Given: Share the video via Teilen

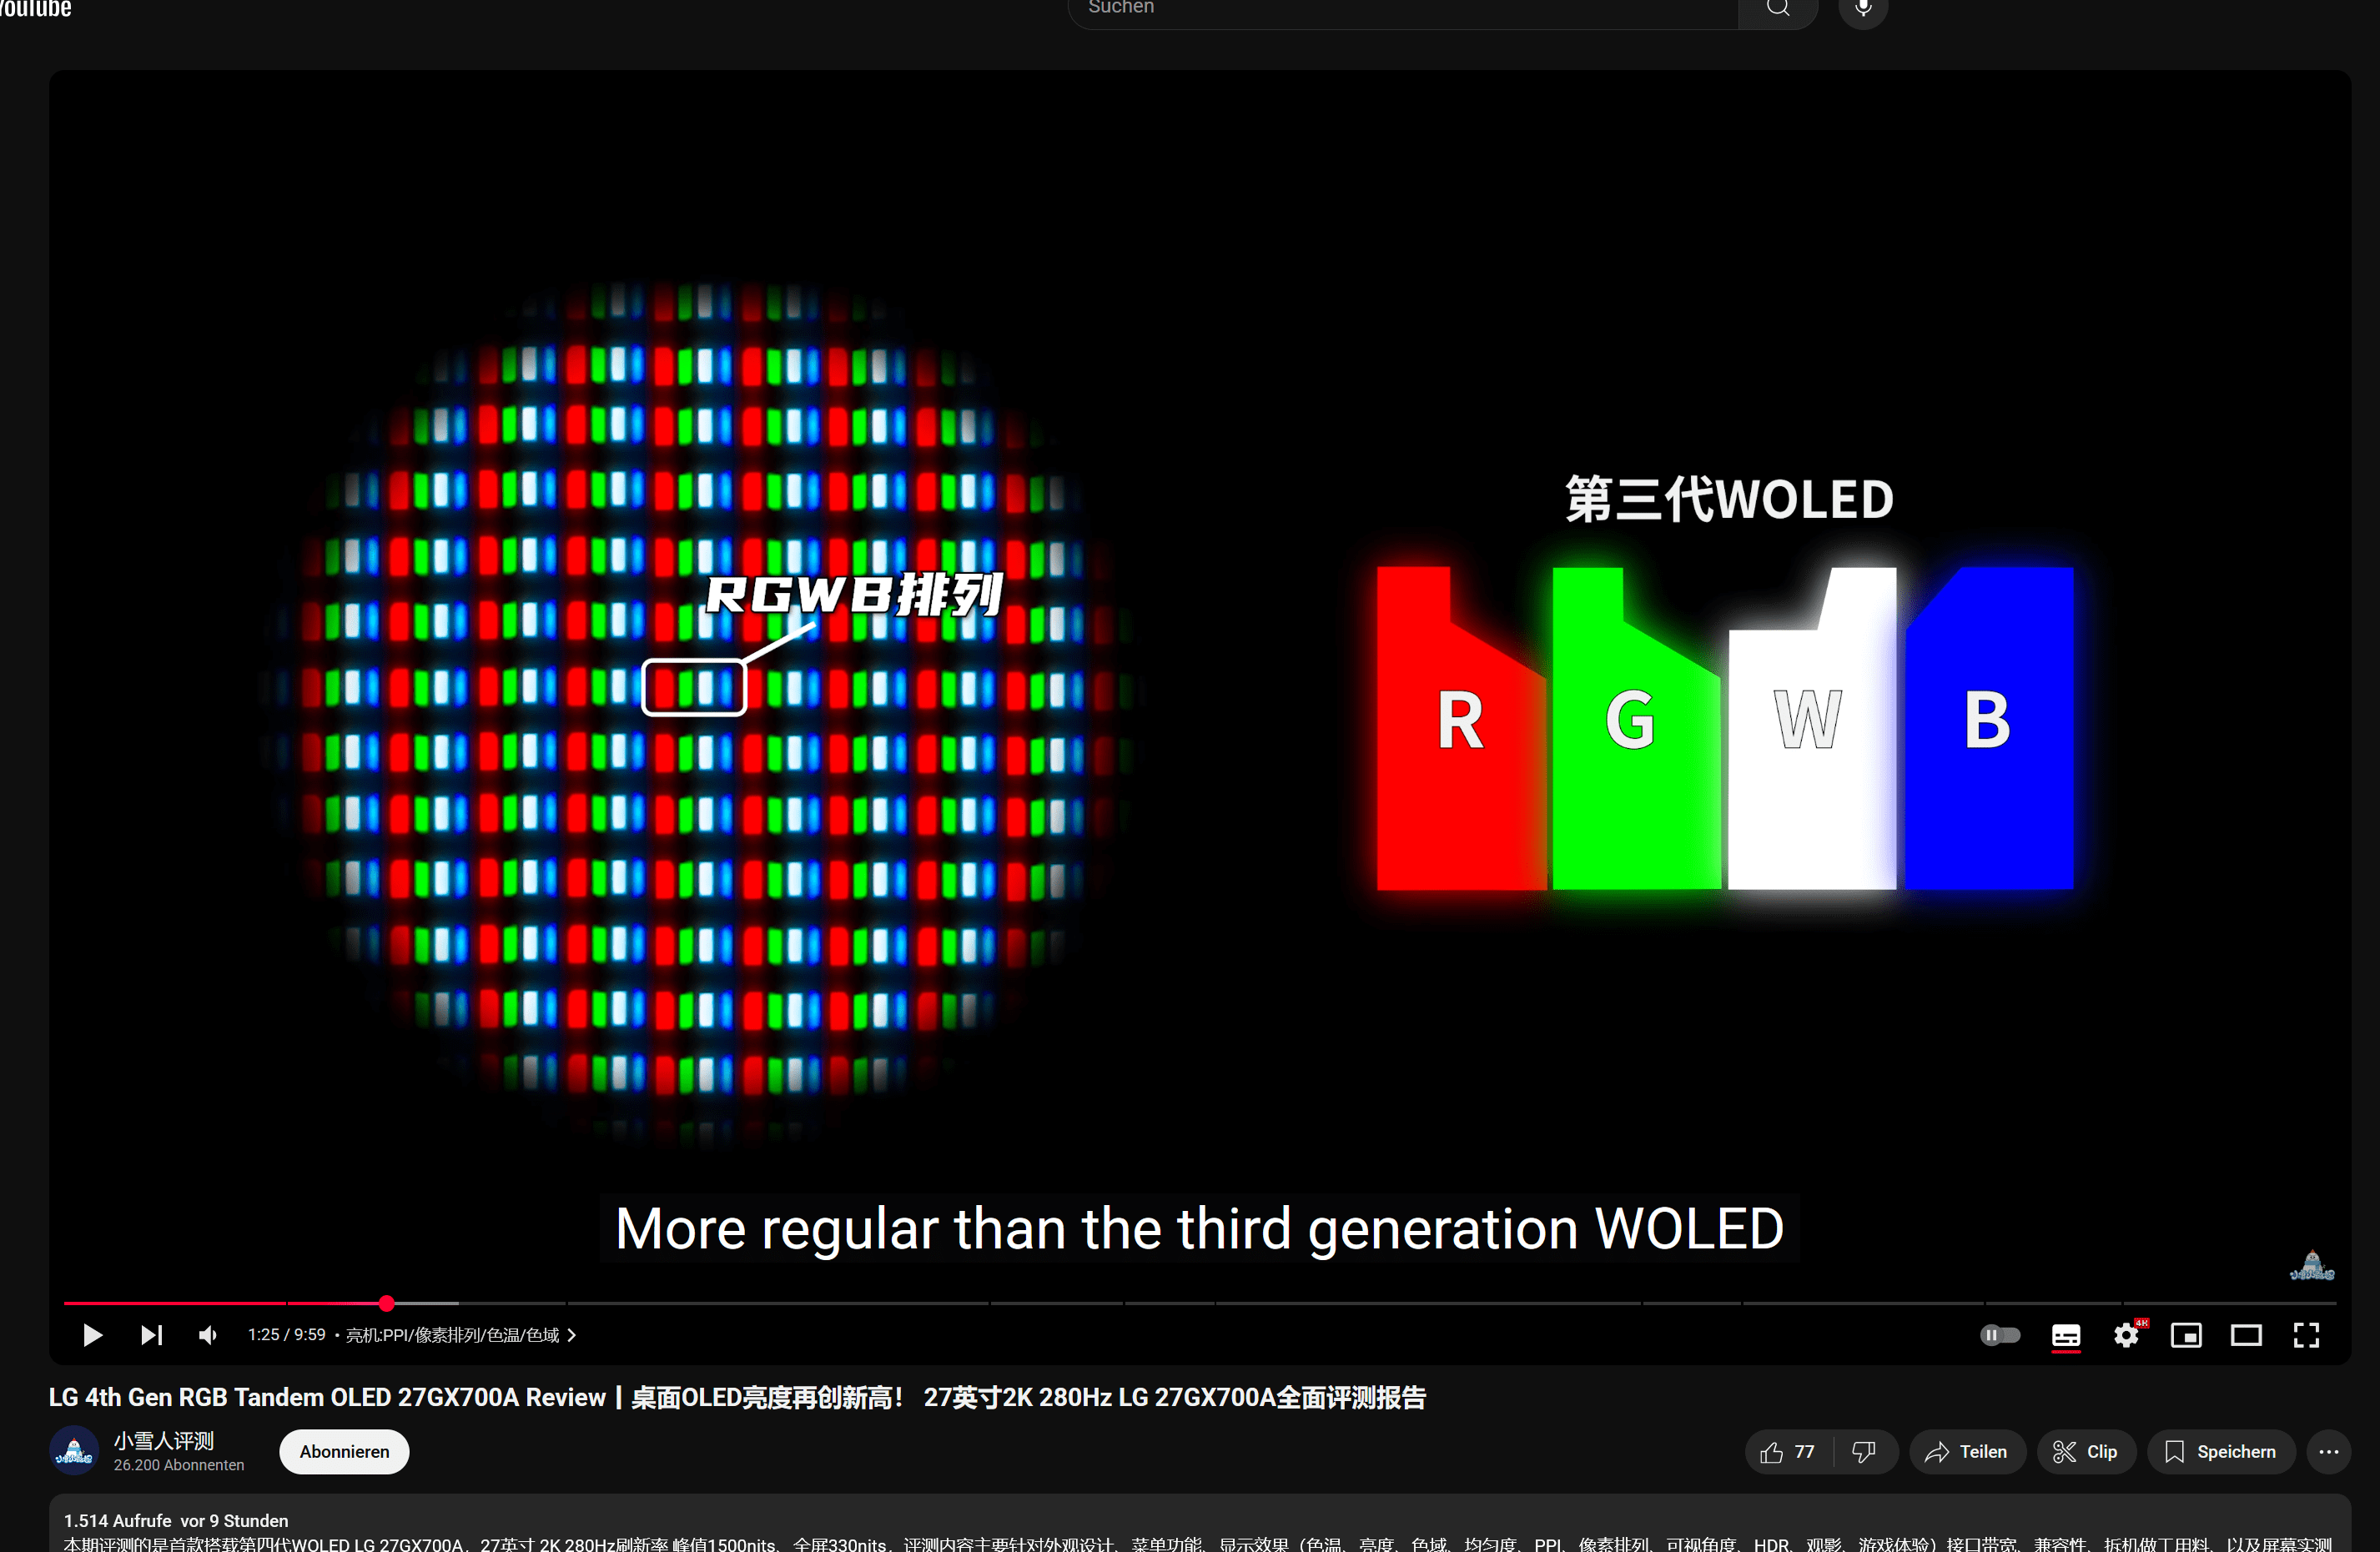Looking at the screenshot, I should click(1967, 1451).
